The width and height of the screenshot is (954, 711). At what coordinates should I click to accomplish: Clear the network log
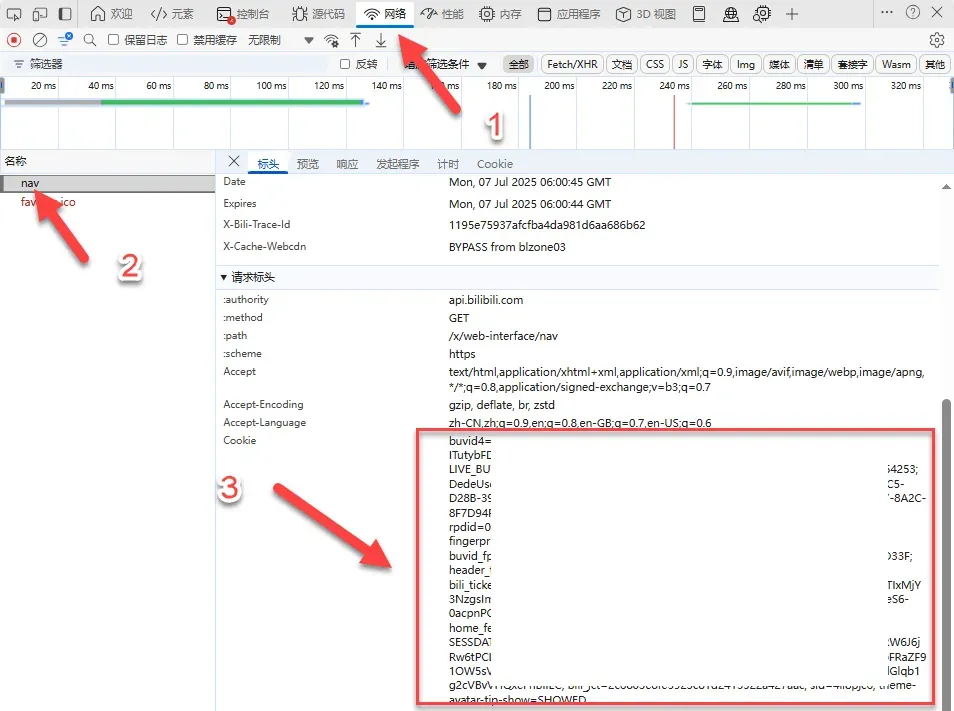pyautogui.click(x=40, y=40)
